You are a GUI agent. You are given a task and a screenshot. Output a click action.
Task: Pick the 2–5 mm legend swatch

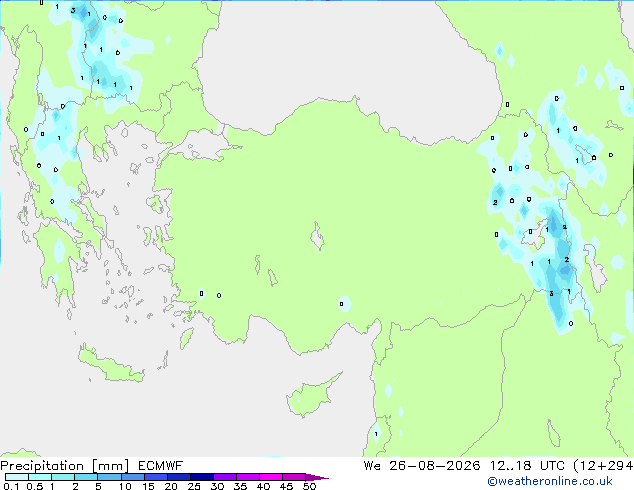pyautogui.click(x=86, y=477)
